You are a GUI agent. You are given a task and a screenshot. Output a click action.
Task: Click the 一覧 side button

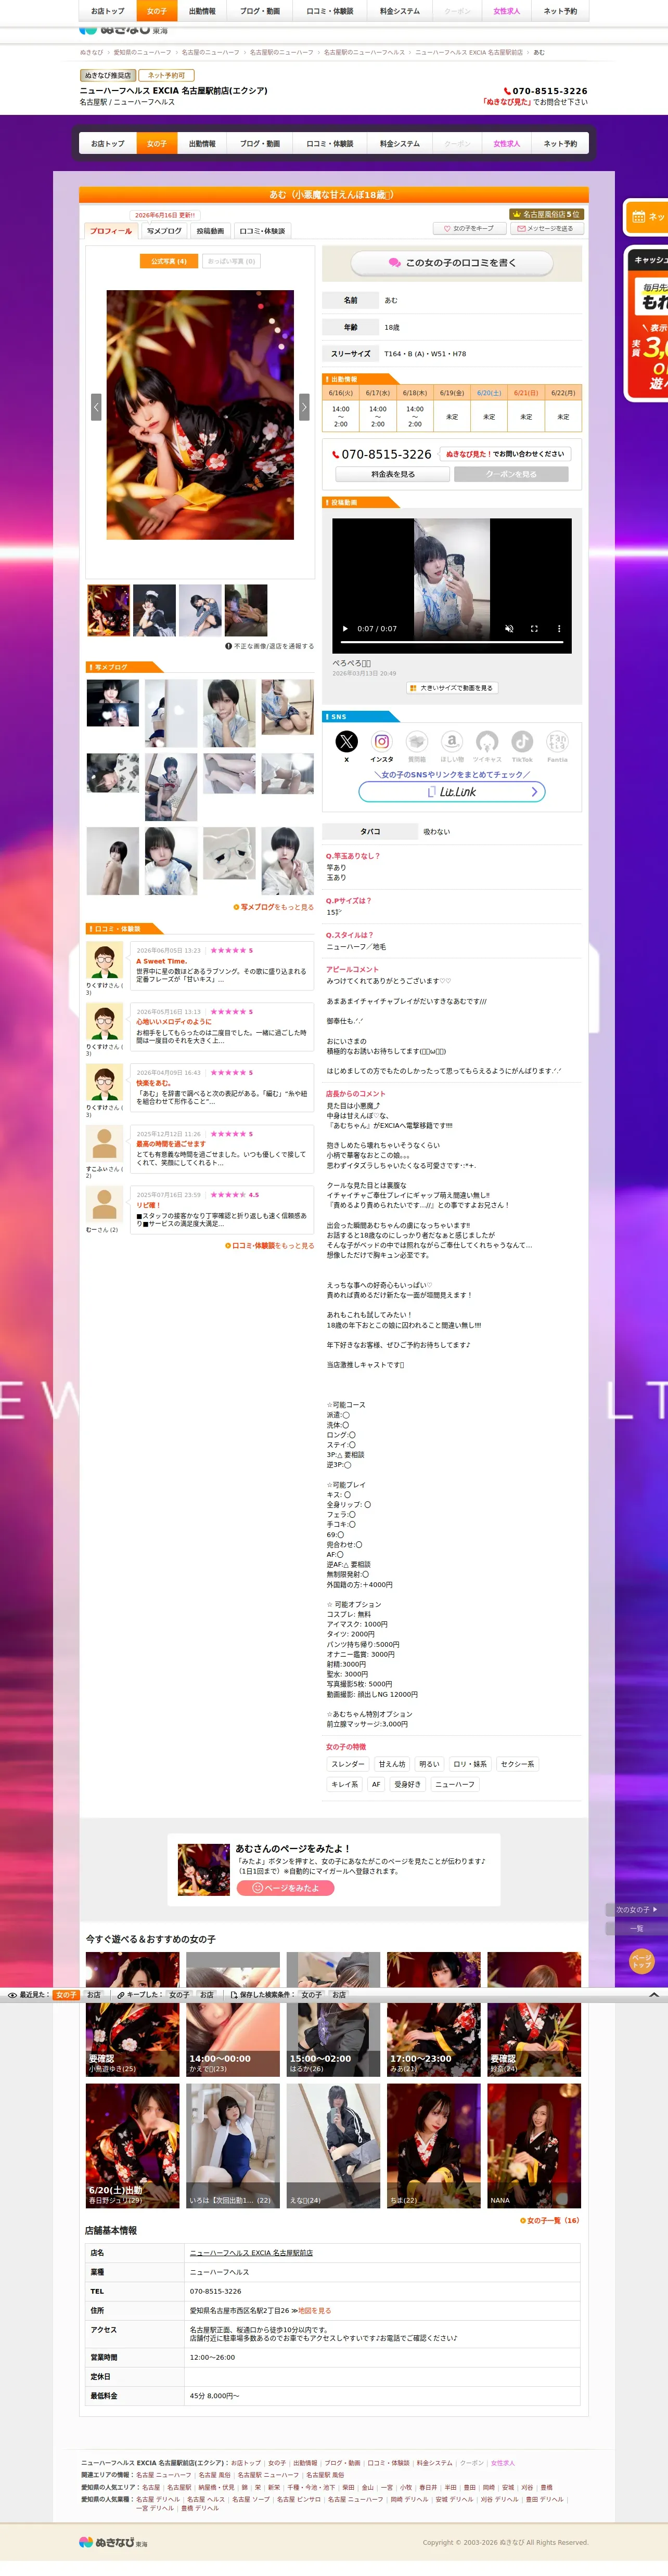[x=636, y=1928]
